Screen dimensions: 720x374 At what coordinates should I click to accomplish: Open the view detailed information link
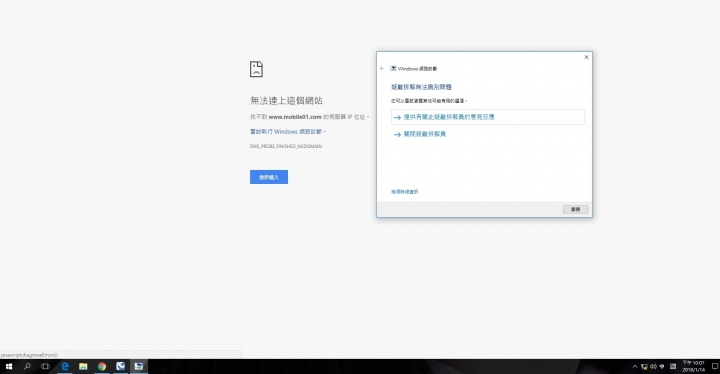point(405,192)
